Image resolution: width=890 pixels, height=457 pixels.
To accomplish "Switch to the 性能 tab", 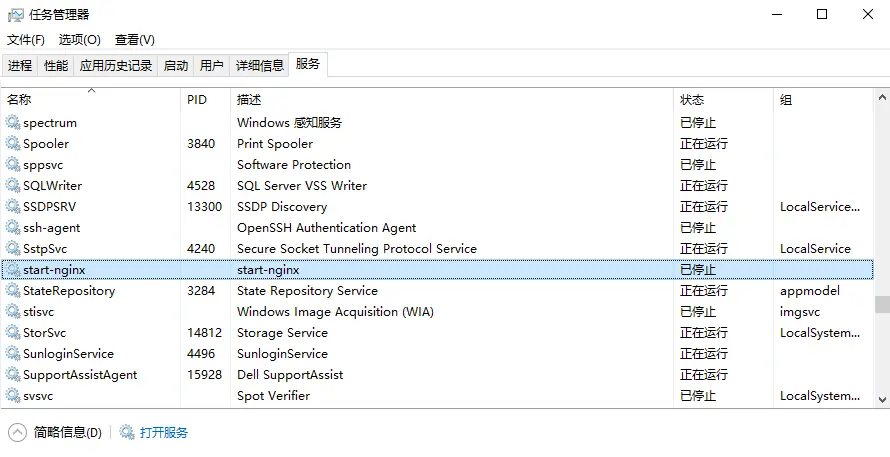I will point(56,66).
